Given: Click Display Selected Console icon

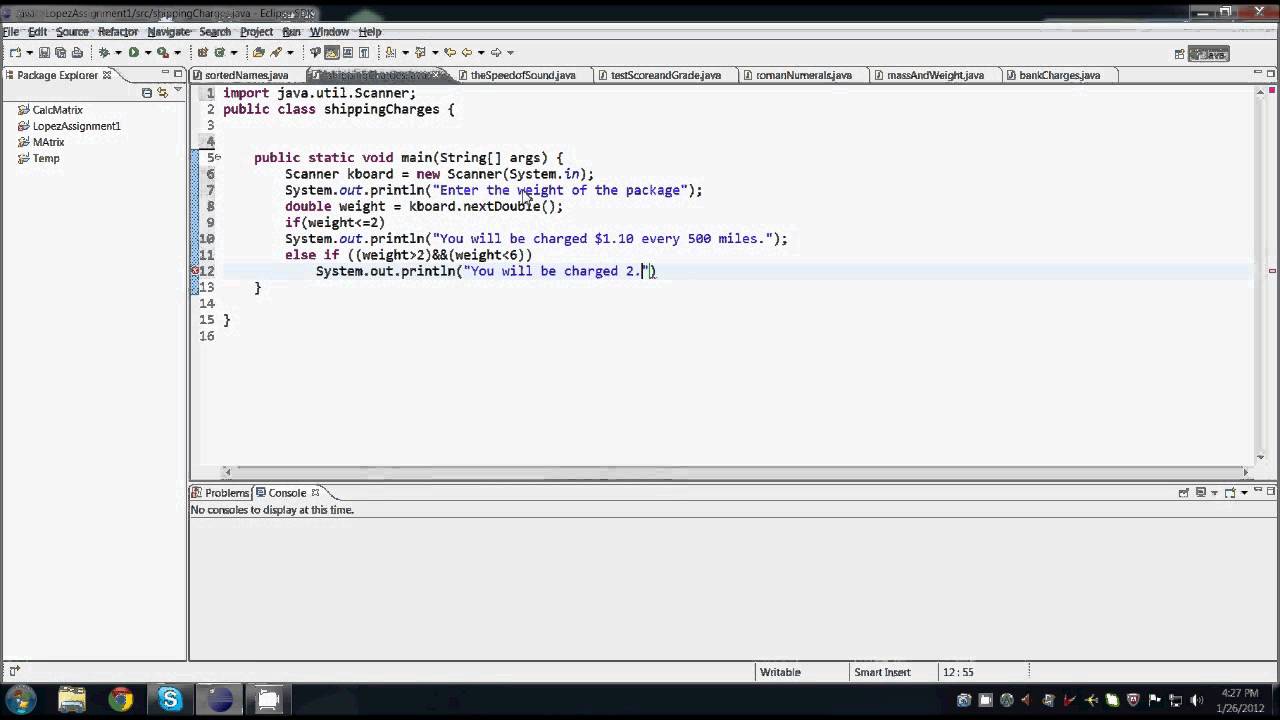Looking at the screenshot, I should 1200,493.
